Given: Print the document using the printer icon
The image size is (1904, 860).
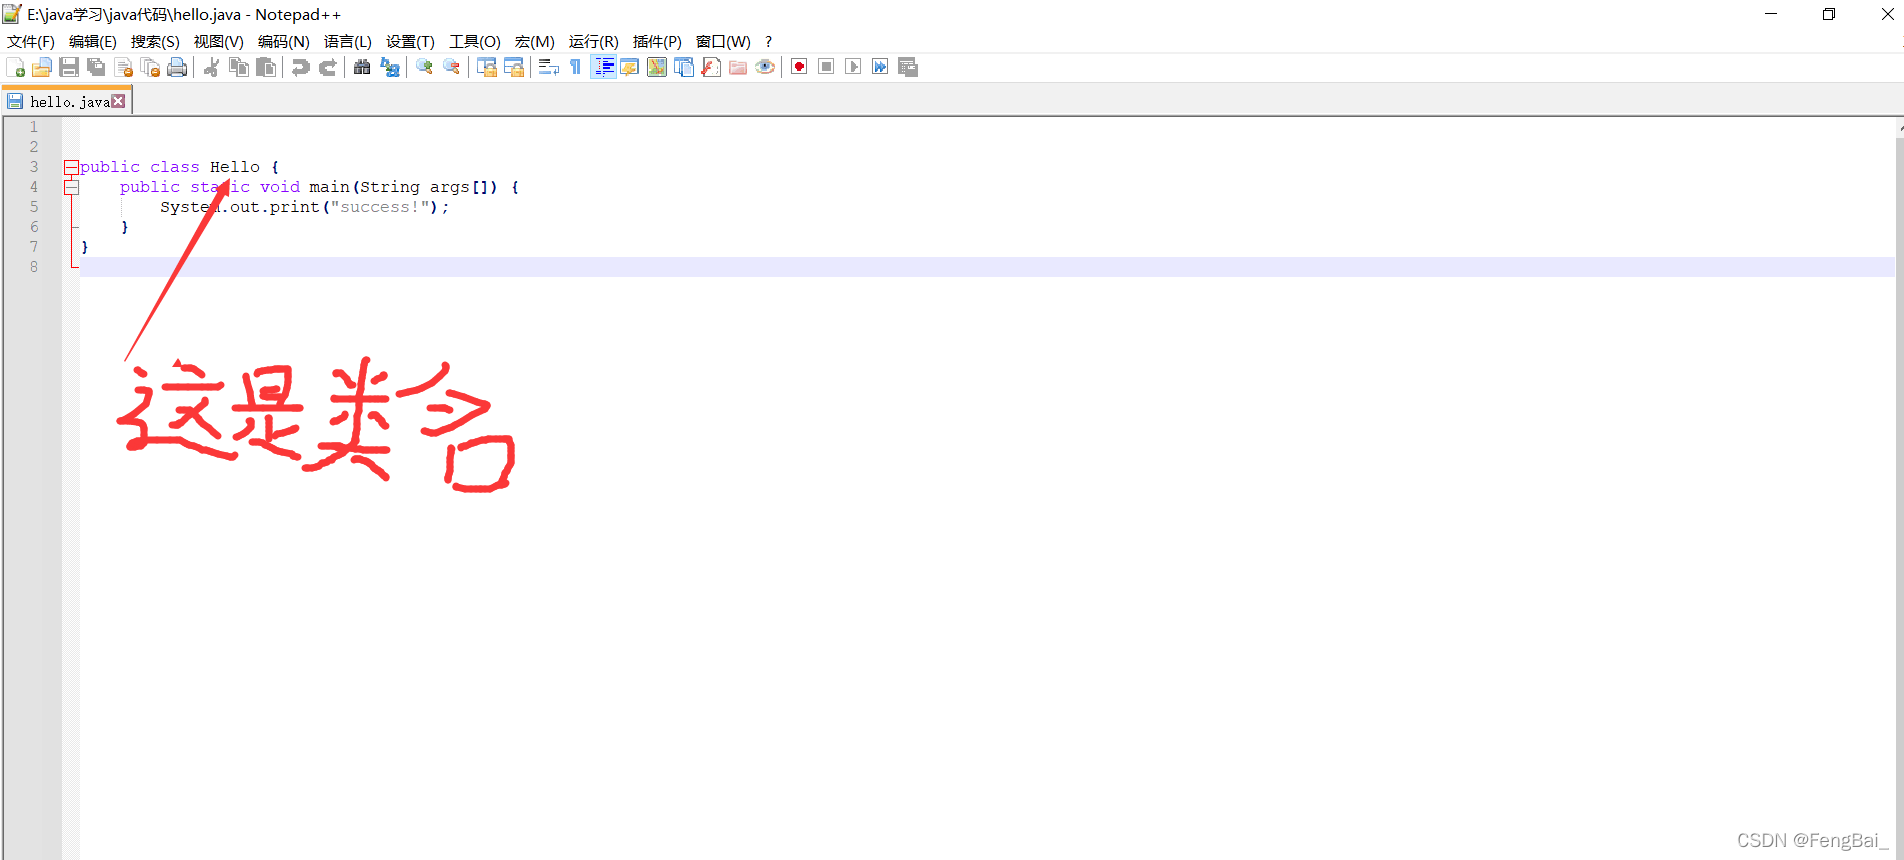Looking at the screenshot, I should 177,67.
